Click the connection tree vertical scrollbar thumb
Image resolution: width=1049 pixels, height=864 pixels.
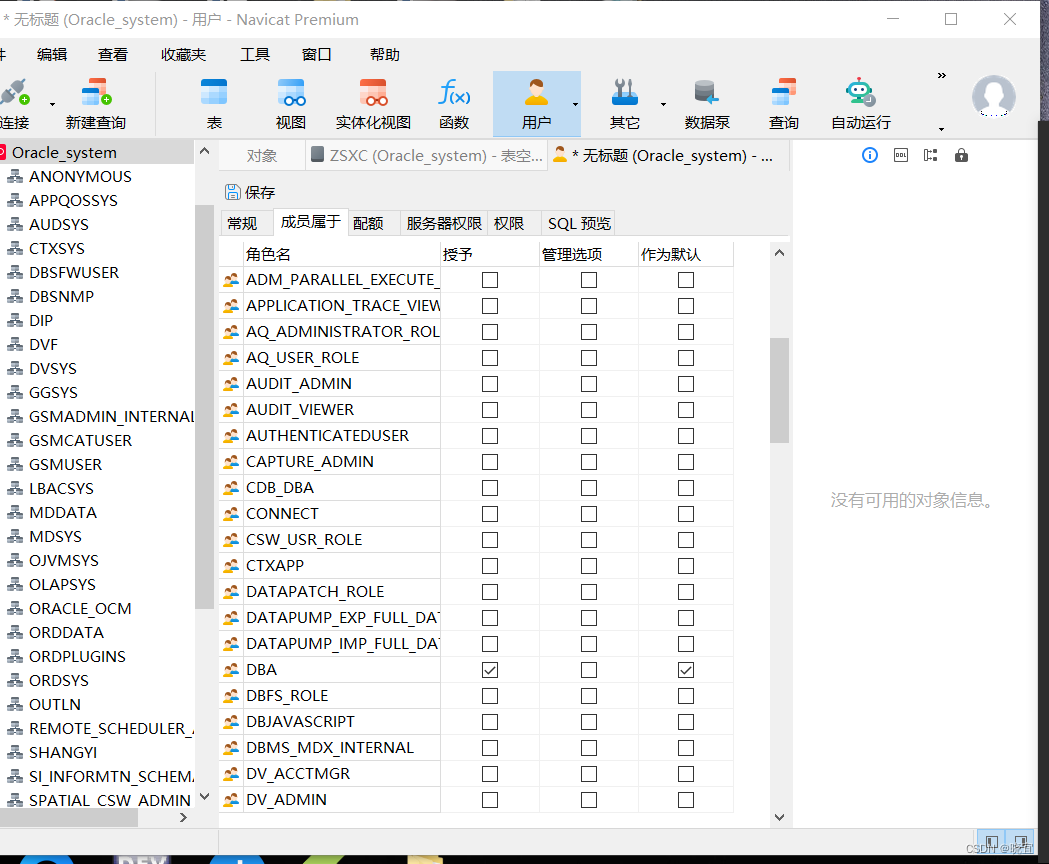pos(204,406)
